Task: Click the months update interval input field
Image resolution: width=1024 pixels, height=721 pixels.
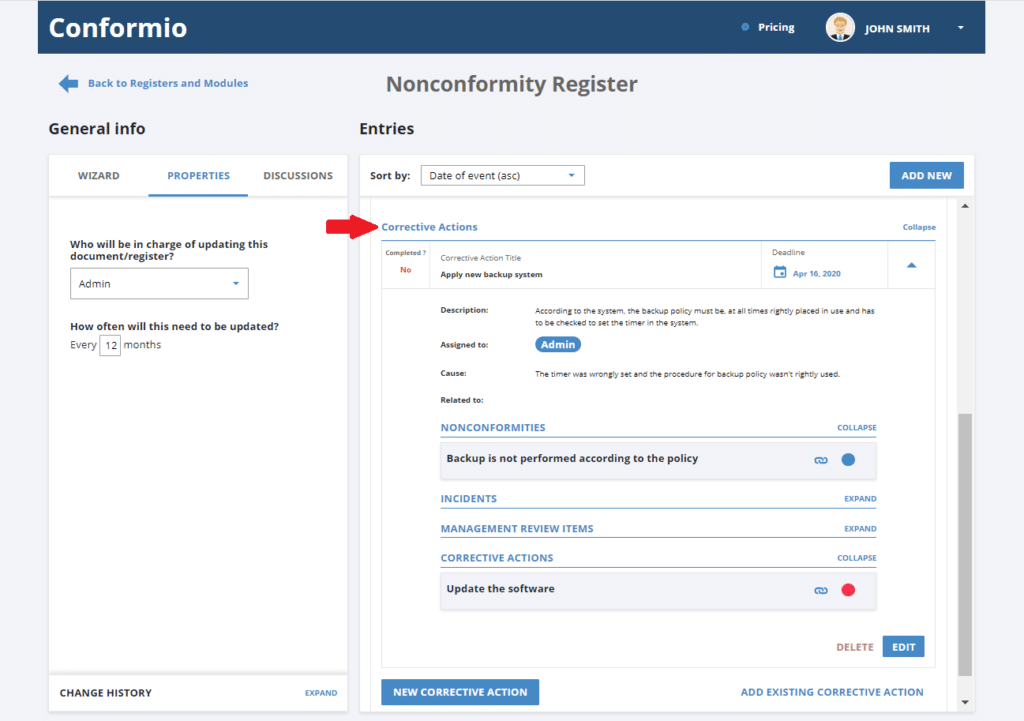Action: point(111,344)
